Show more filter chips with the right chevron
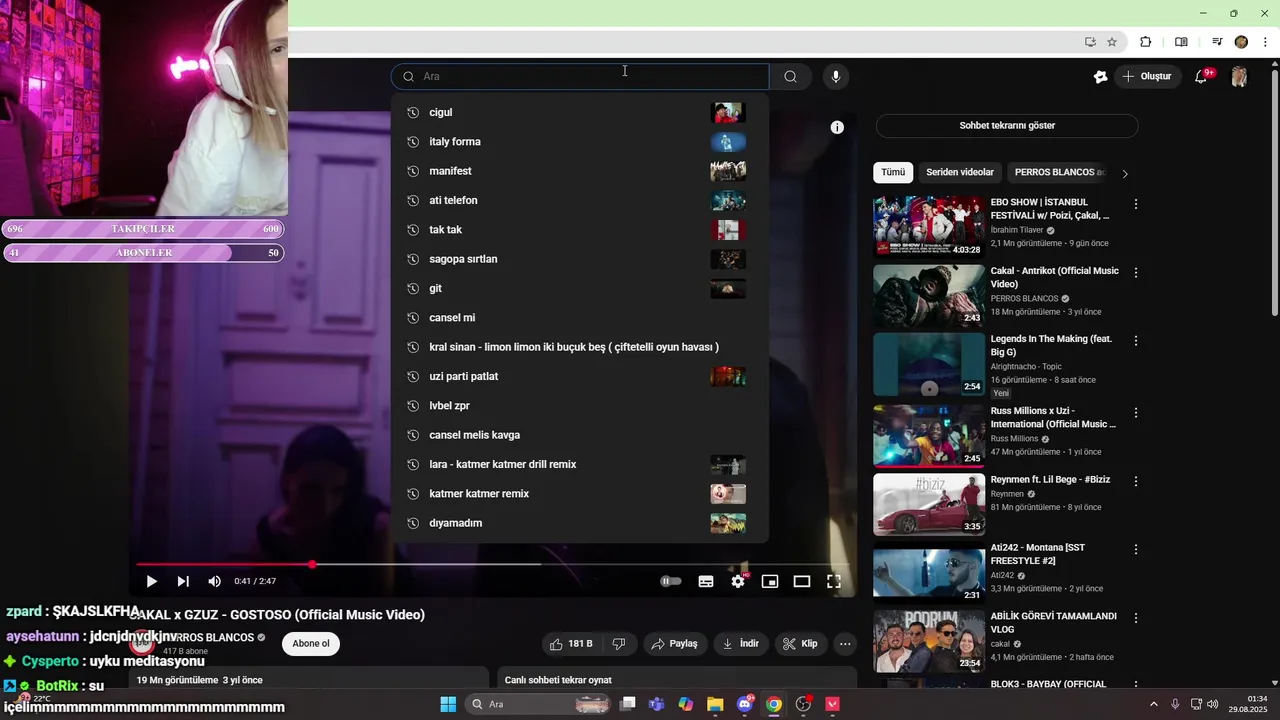The width and height of the screenshot is (1280, 720). [x=1125, y=173]
